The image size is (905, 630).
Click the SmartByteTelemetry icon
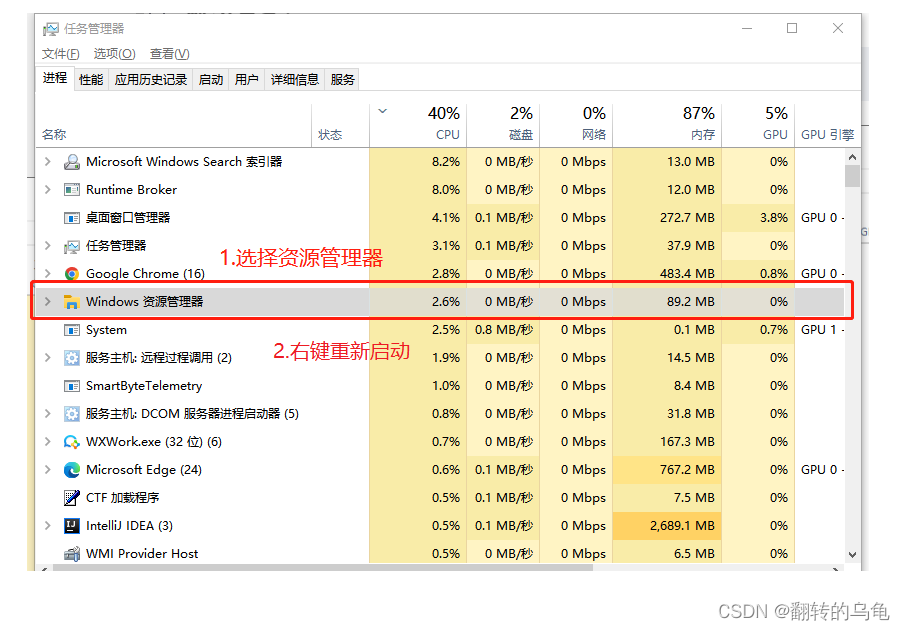click(x=72, y=386)
